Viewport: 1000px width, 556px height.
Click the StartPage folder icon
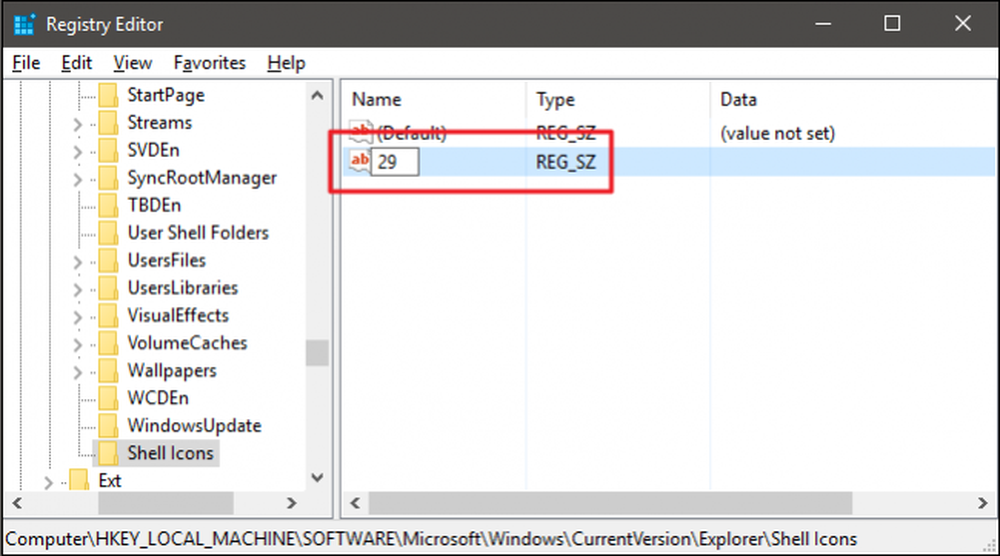[108, 95]
